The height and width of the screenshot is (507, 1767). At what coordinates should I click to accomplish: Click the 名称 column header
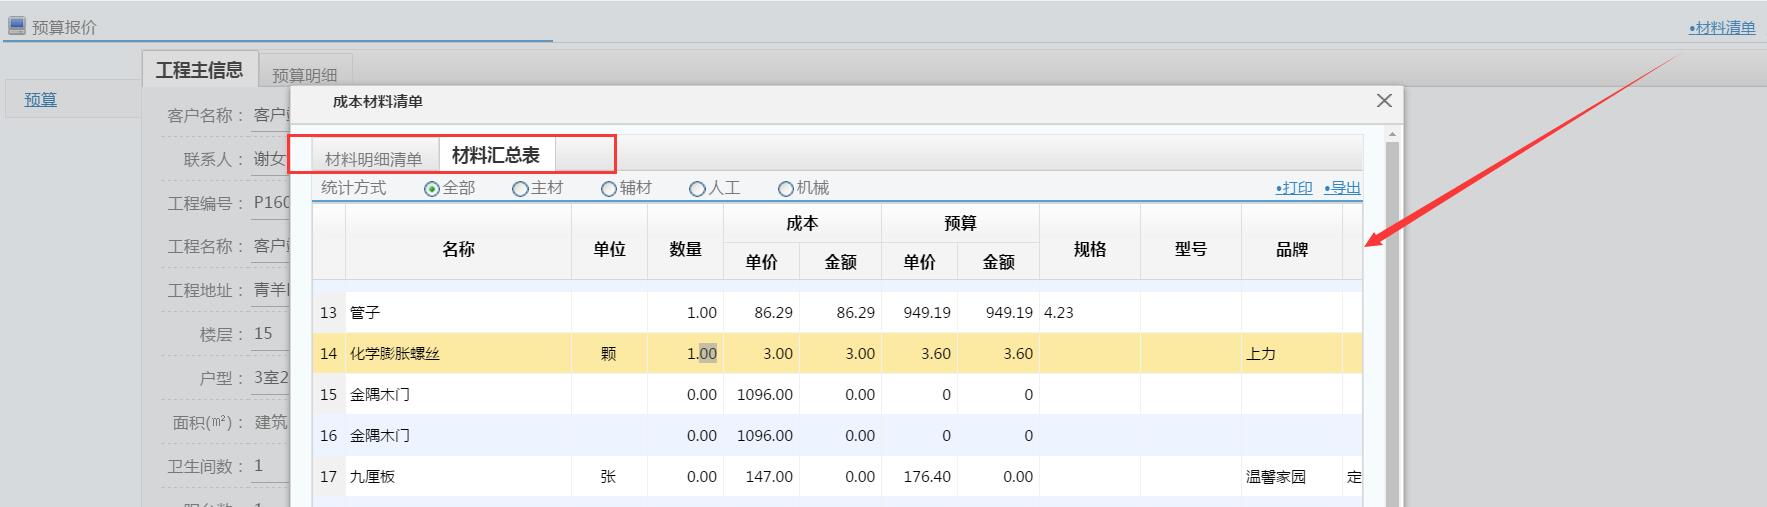[458, 249]
